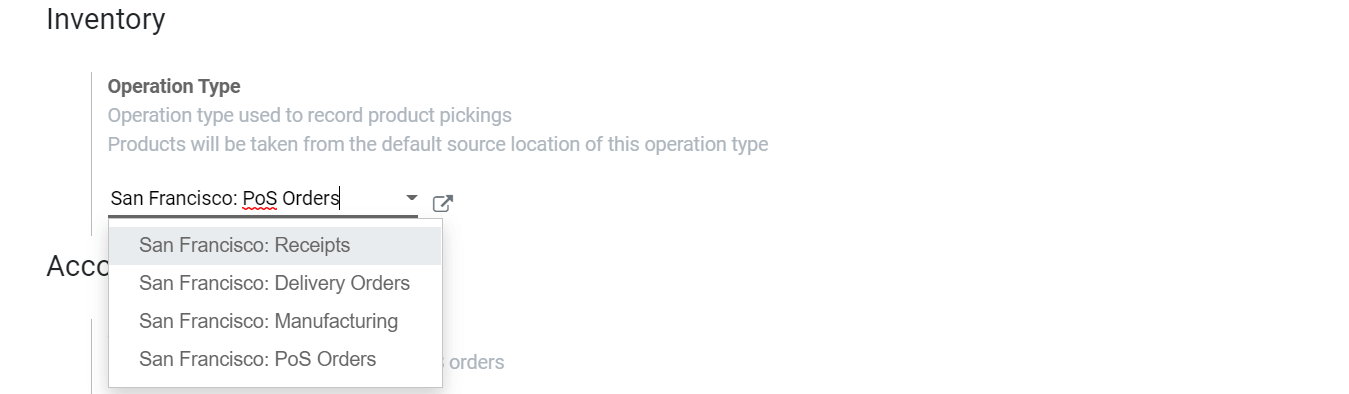This screenshot has width=1349, height=394.
Task: Click the vertical bar left of Operation Type block
Action: (x=91, y=150)
